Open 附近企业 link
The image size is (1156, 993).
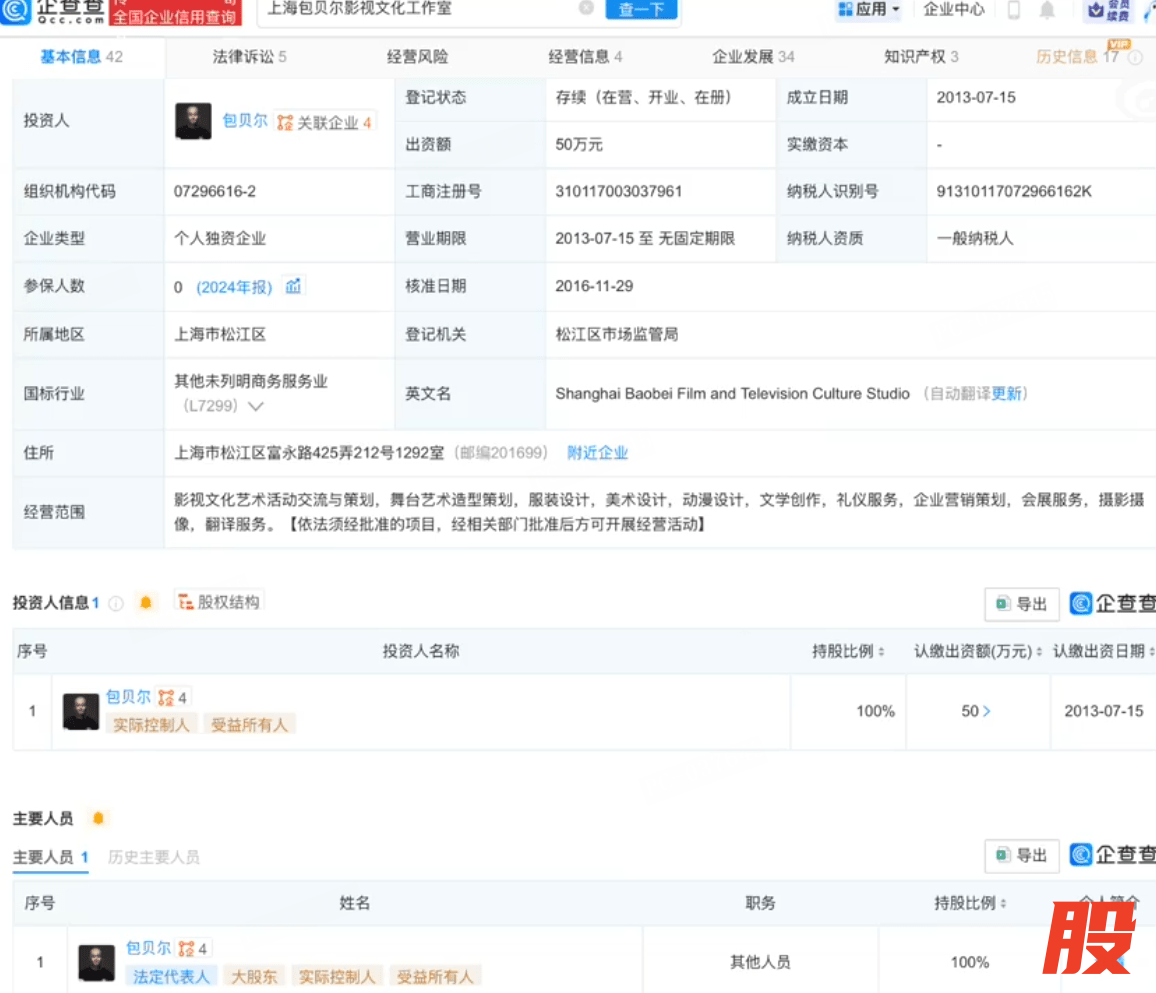597,453
